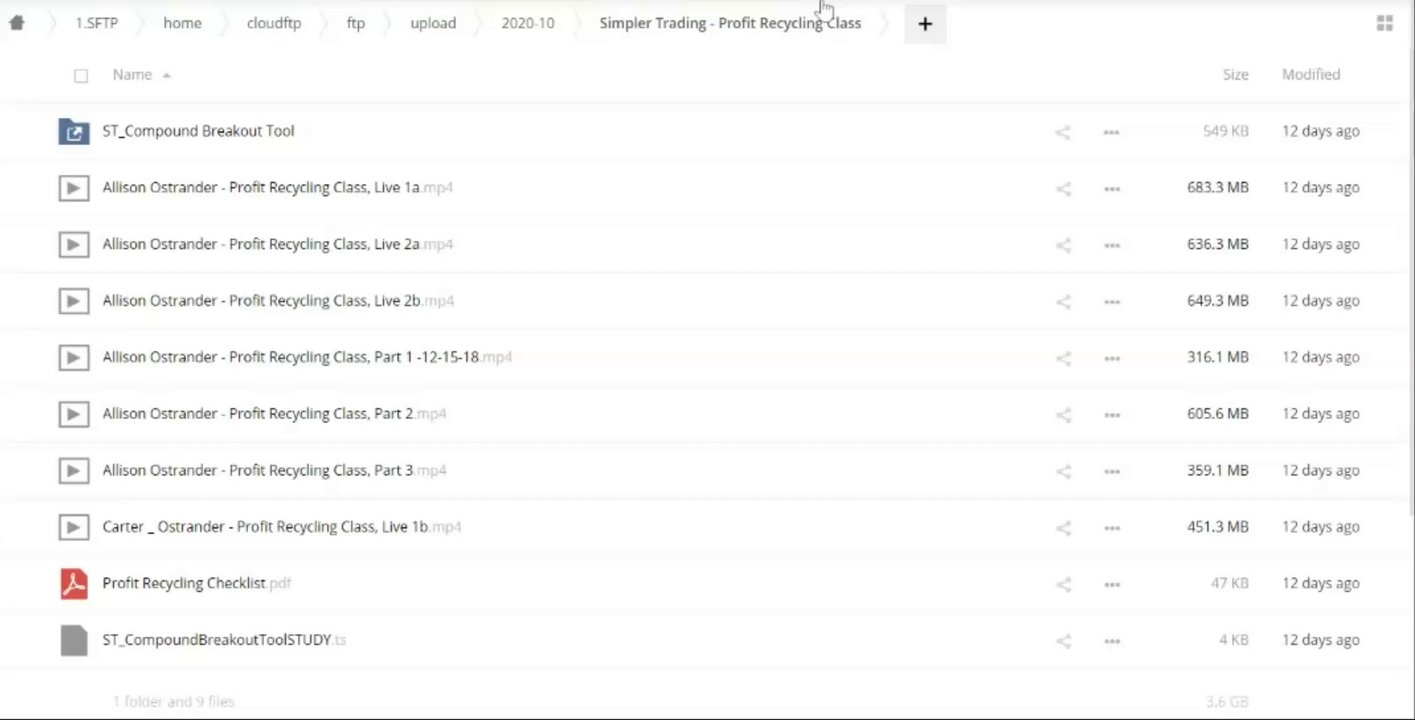This screenshot has width=1415, height=720.
Task: Share ST_Compound Breakout Tool folder
Action: tap(1063, 132)
